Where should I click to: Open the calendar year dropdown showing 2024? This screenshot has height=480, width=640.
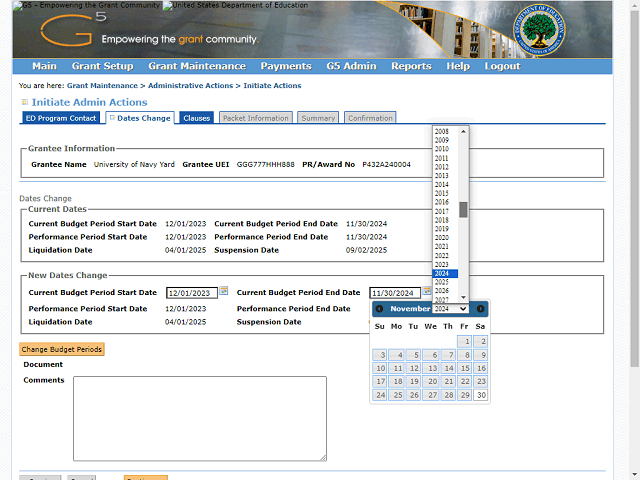450,309
